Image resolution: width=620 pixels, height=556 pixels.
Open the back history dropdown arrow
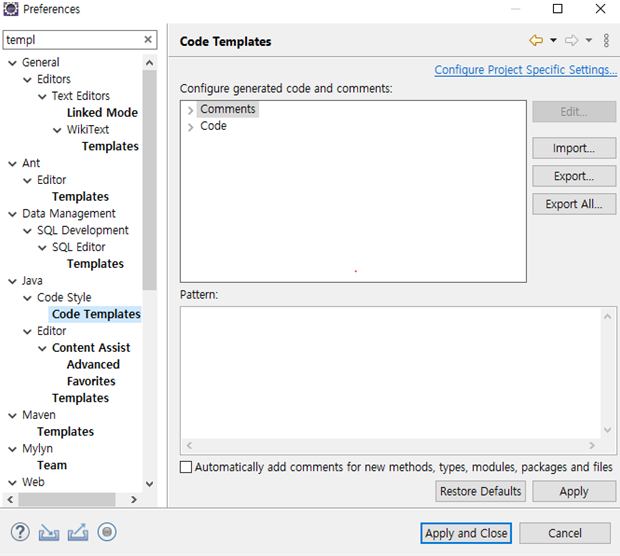554,40
